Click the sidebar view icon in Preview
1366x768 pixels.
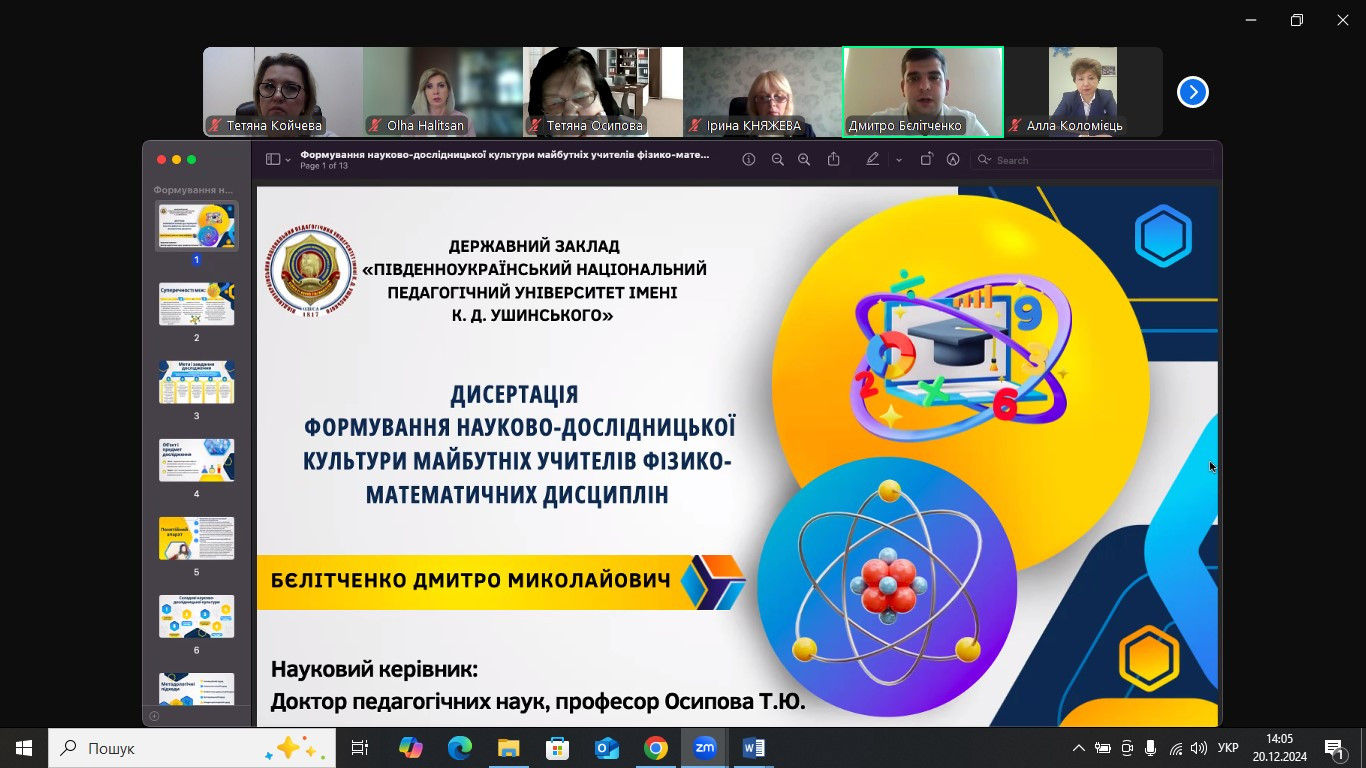point(272,160)
